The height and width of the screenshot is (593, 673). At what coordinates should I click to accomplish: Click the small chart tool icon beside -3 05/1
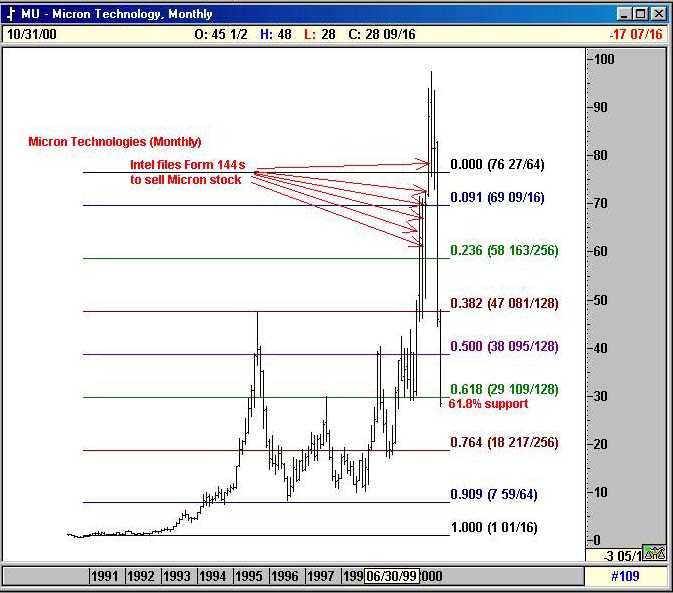tap(655, 553)
